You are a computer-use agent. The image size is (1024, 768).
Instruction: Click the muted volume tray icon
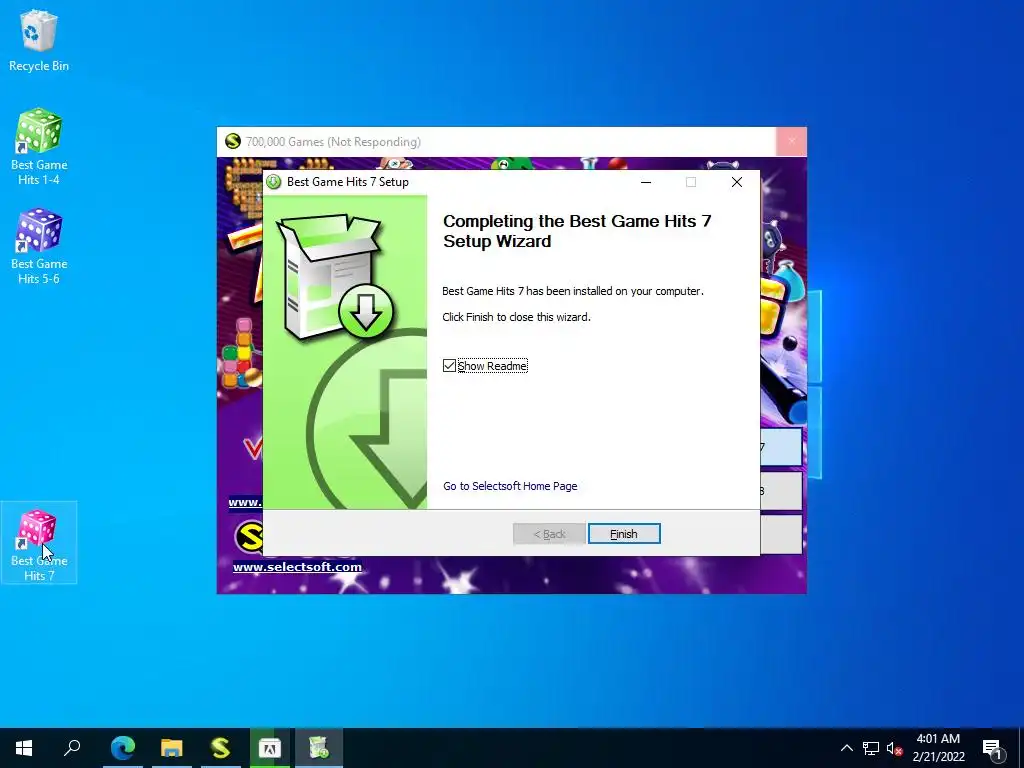(894, 748)
